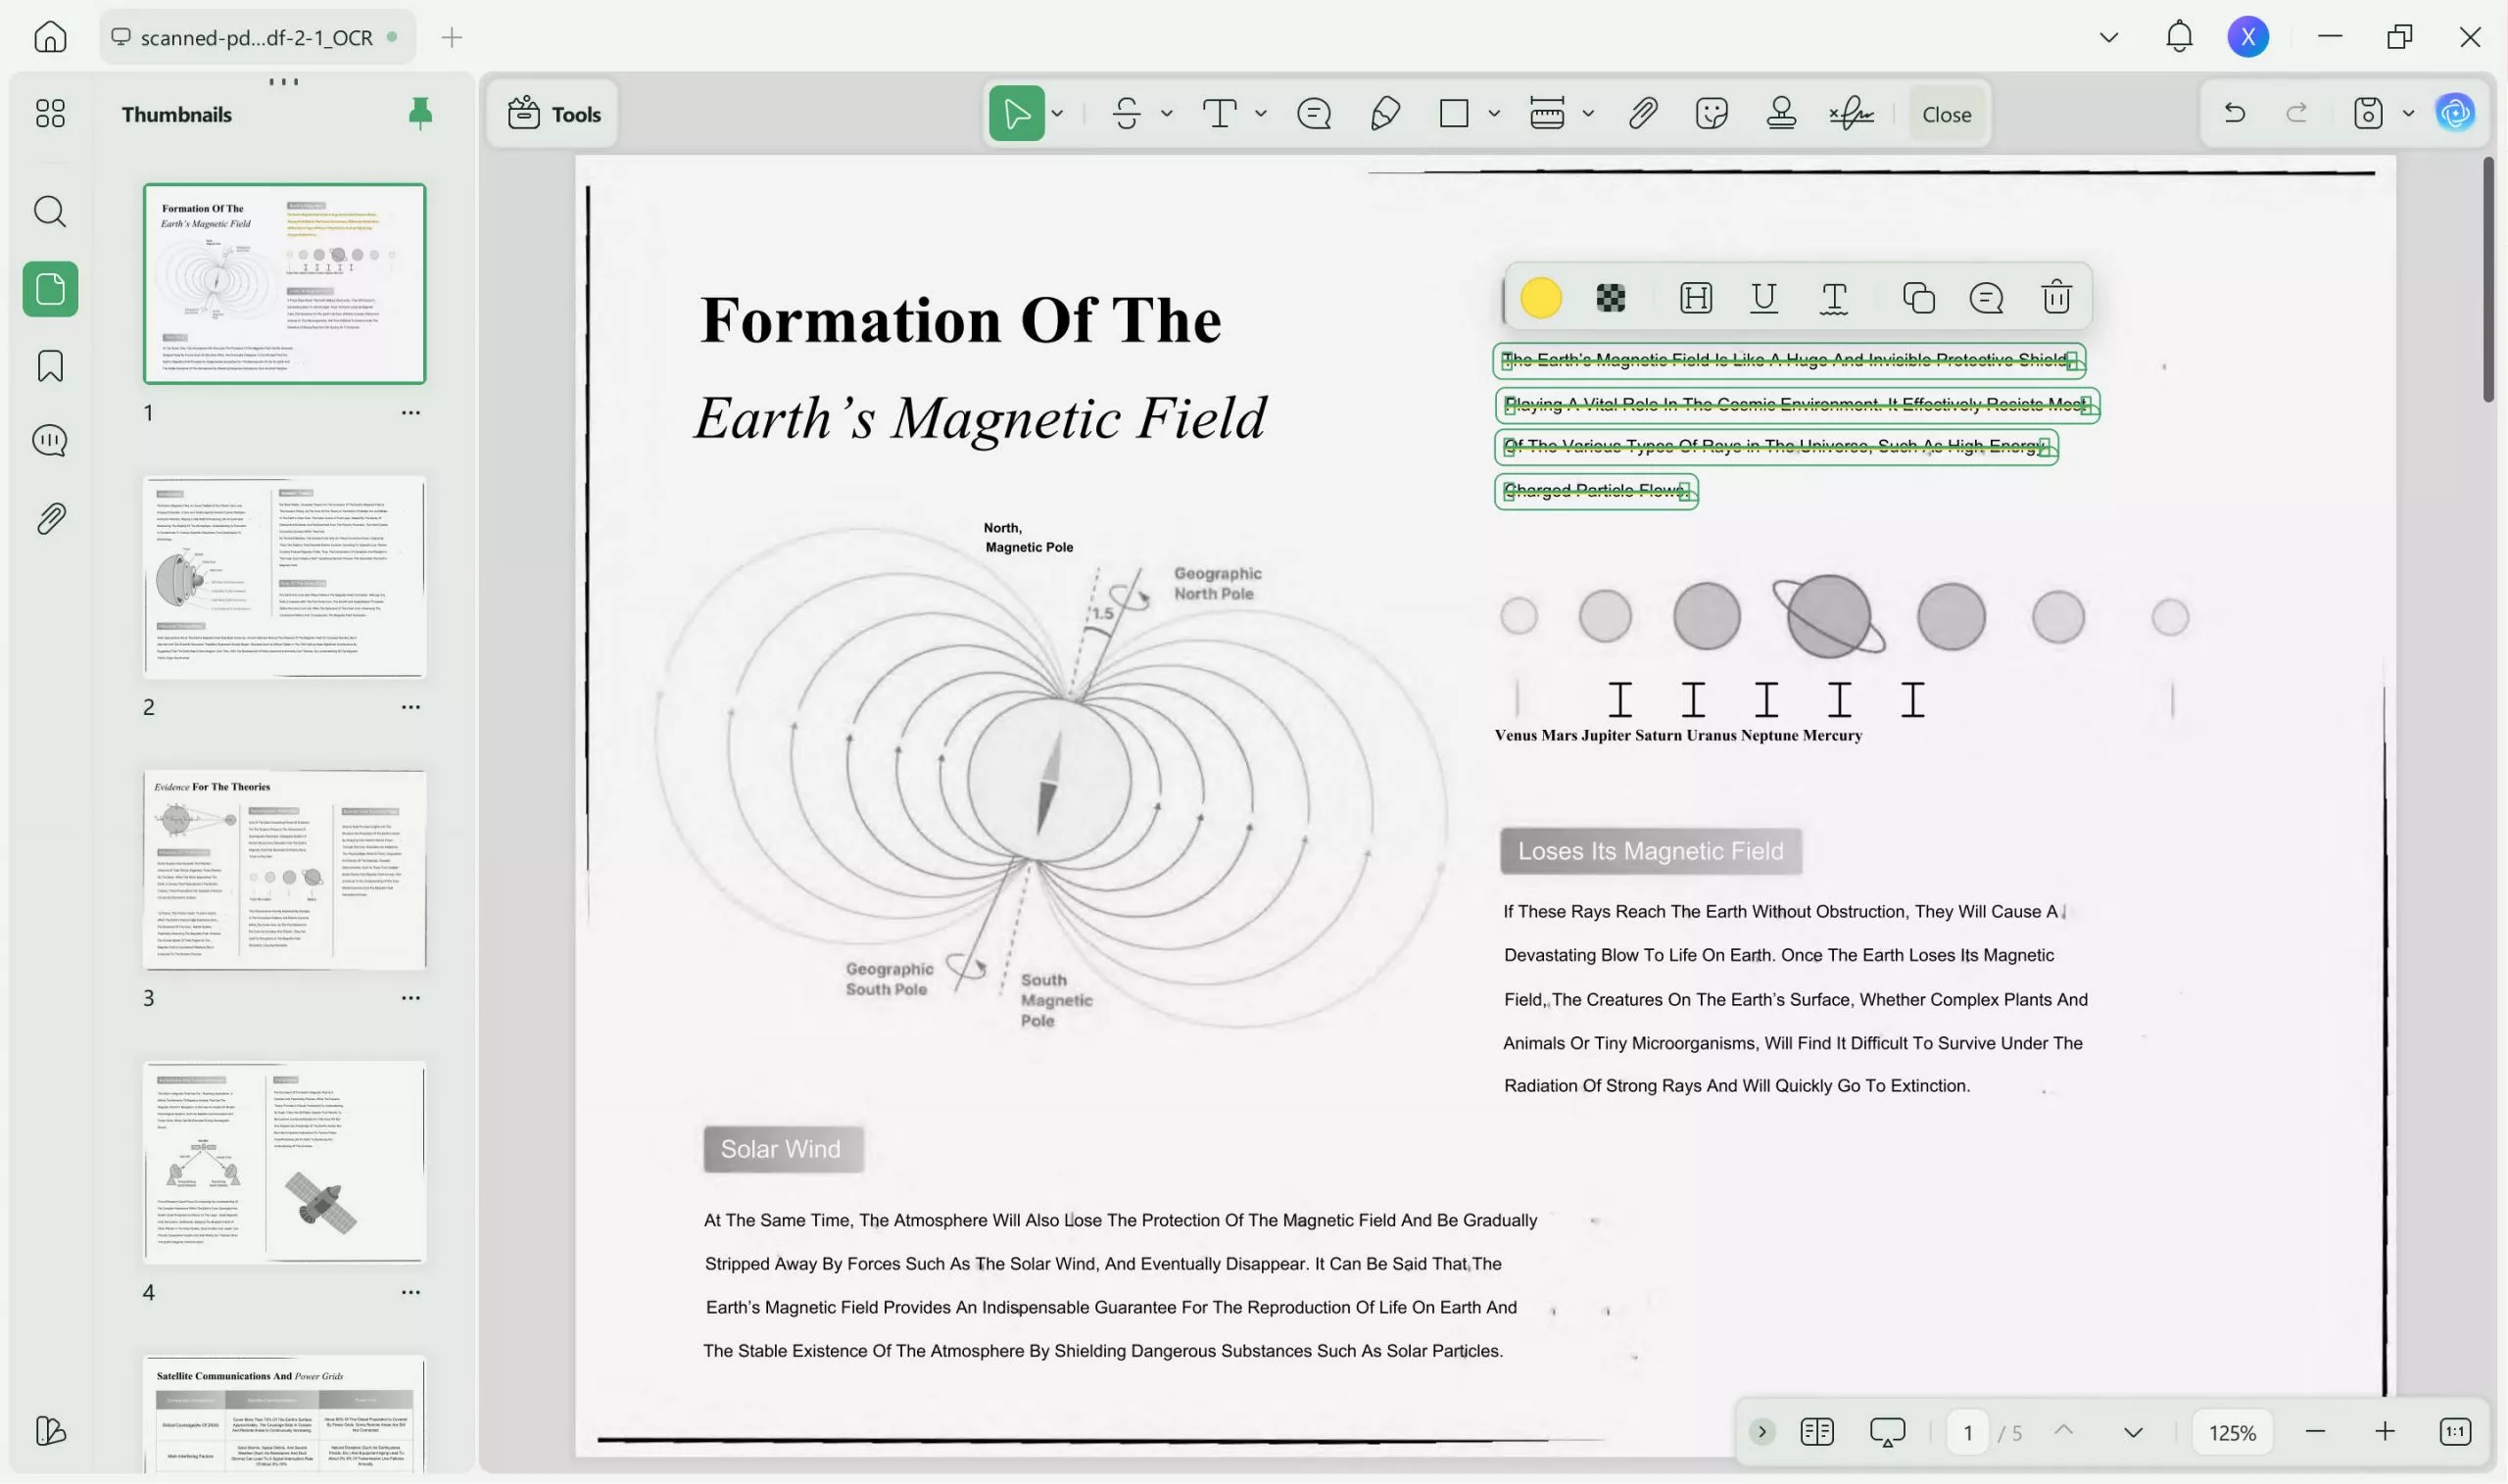Delete the selected highlight via trash icon
The image size is (2508, 1484).
(2056, 297)
